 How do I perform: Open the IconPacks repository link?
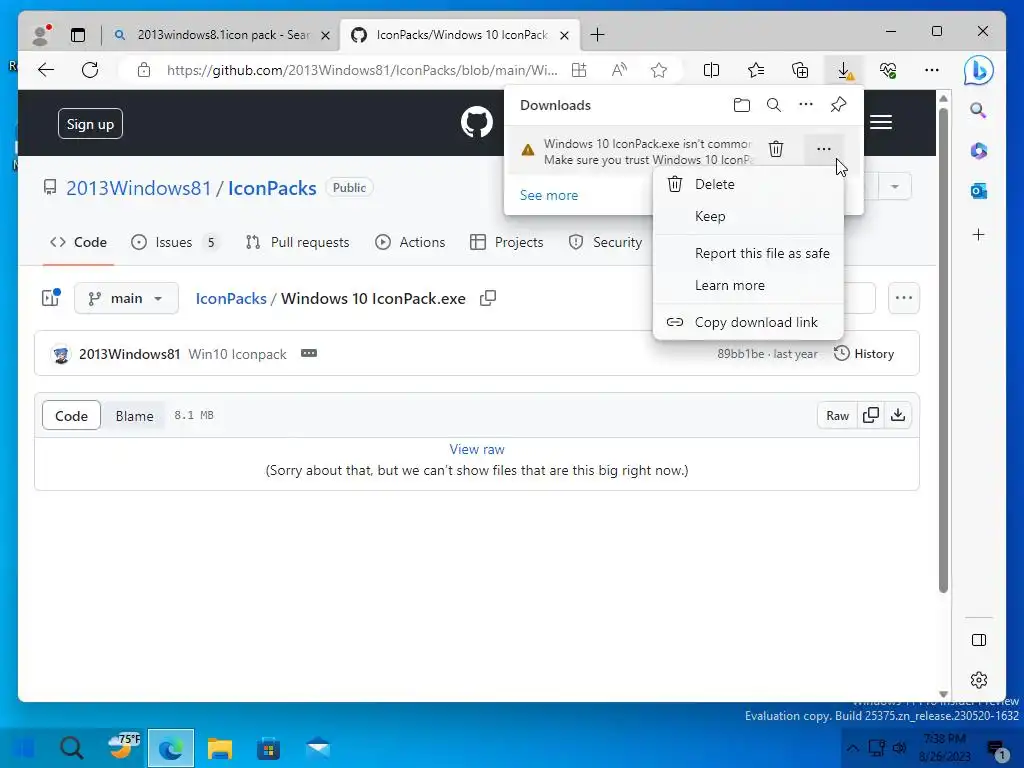(272, 188)
